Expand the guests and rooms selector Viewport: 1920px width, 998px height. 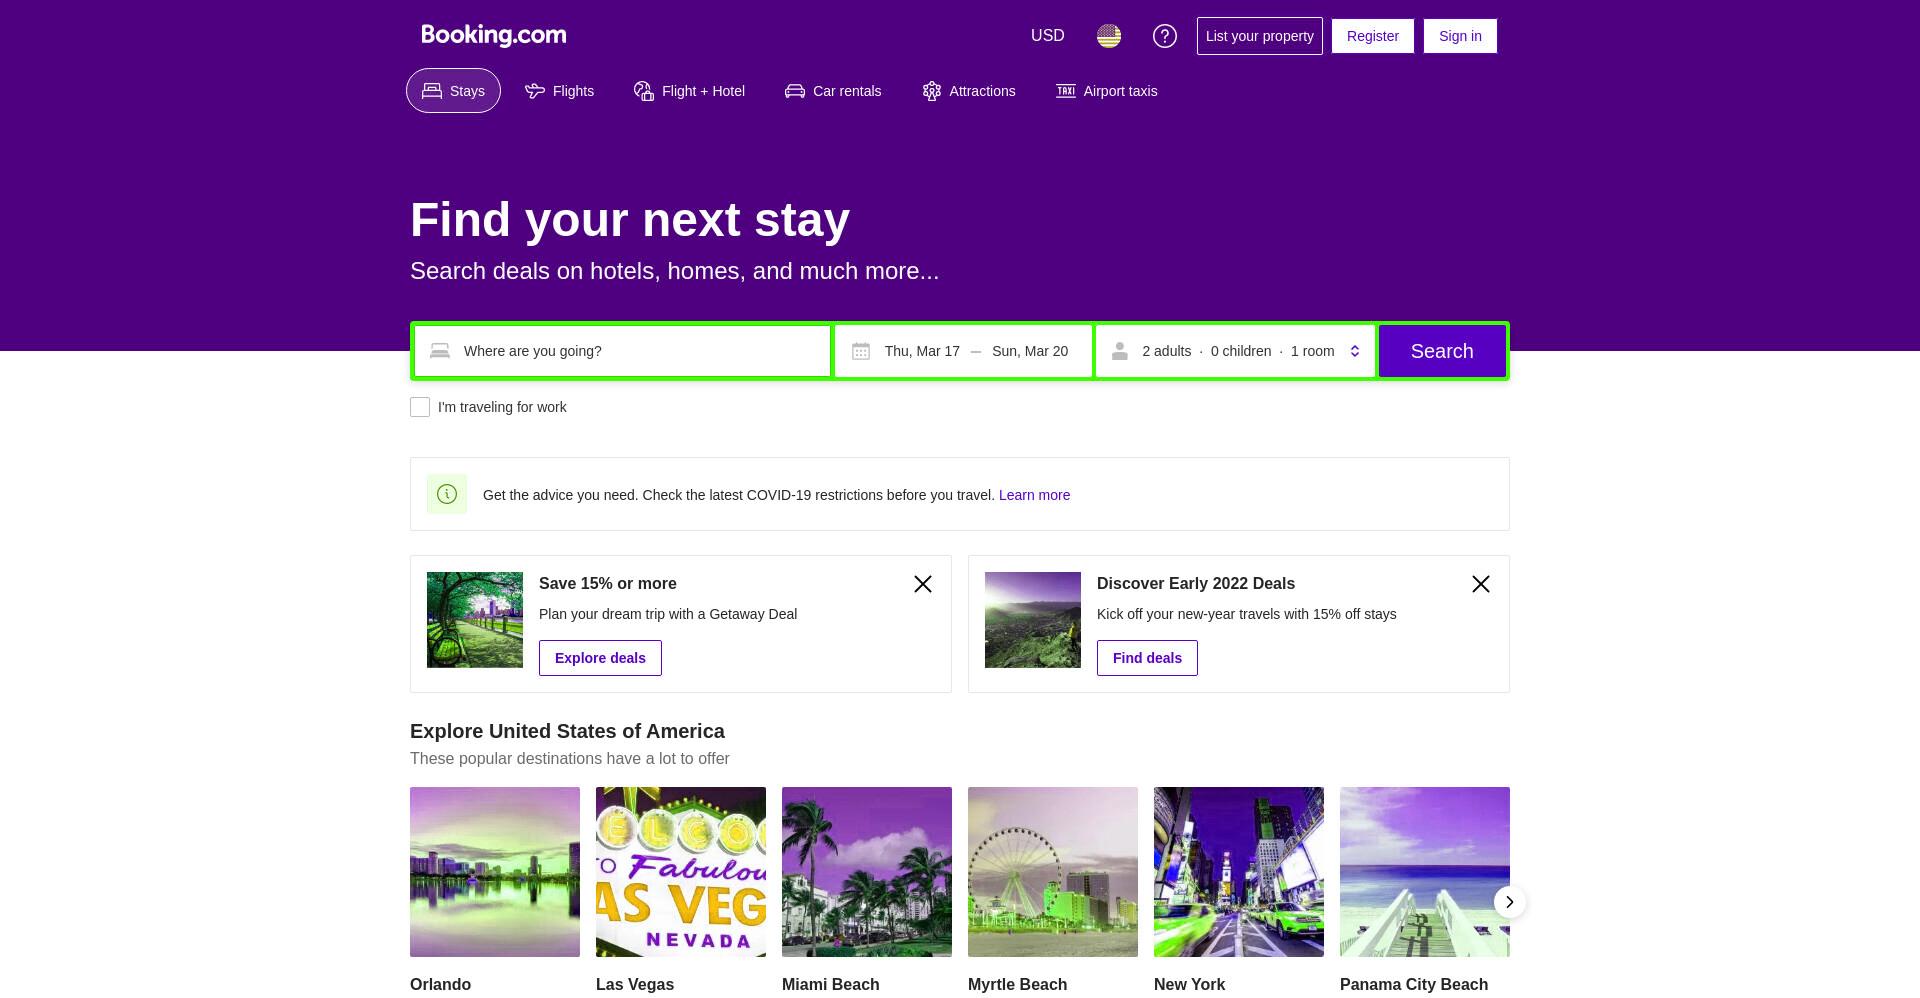pos(1236,351)
